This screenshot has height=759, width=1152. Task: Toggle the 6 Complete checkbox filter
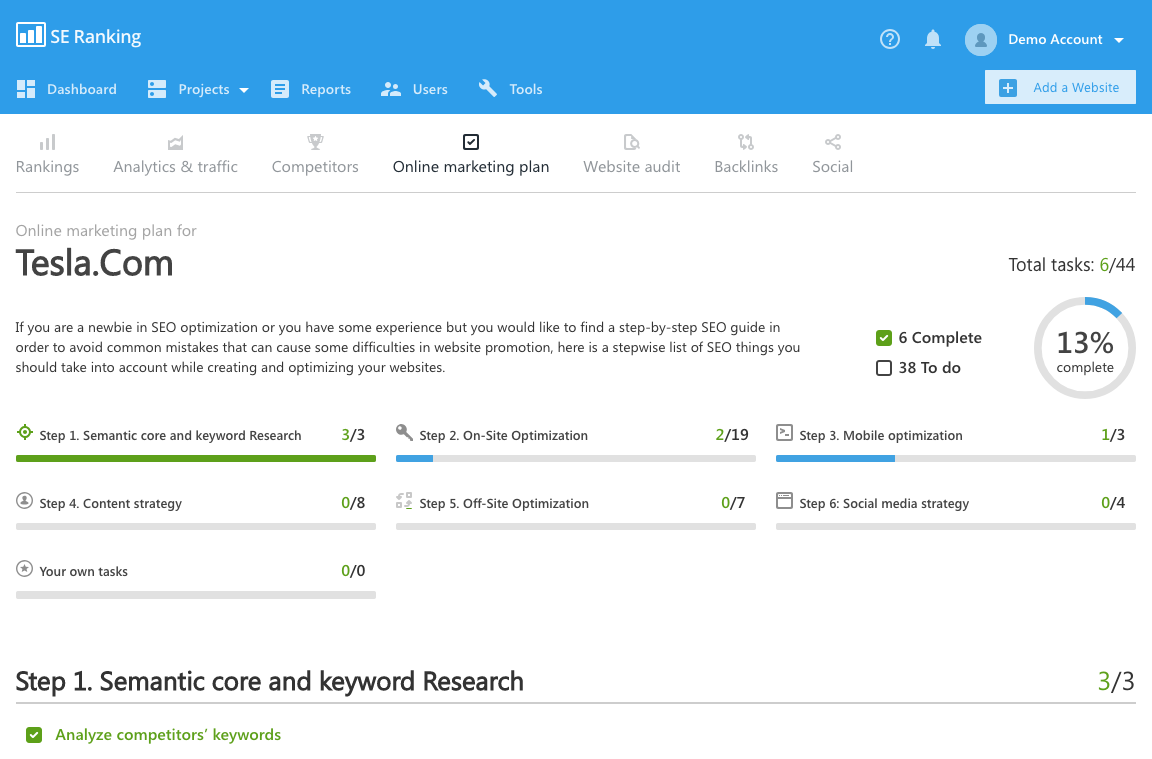[884, 338]
